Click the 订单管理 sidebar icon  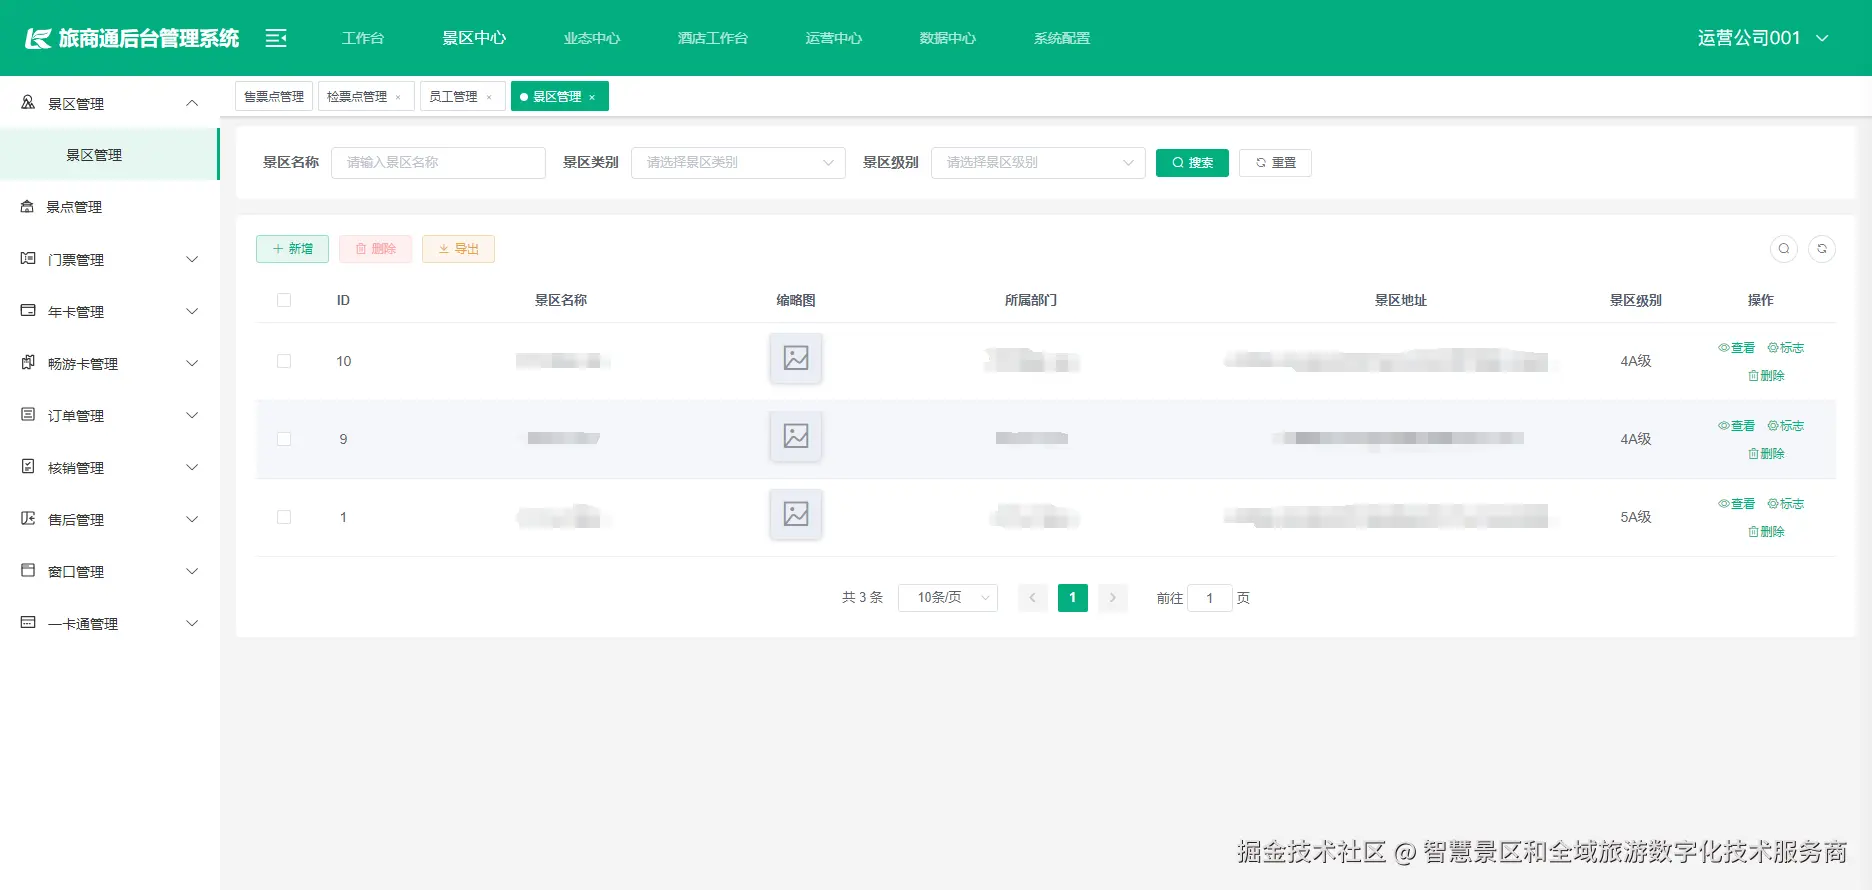[28, 415]
